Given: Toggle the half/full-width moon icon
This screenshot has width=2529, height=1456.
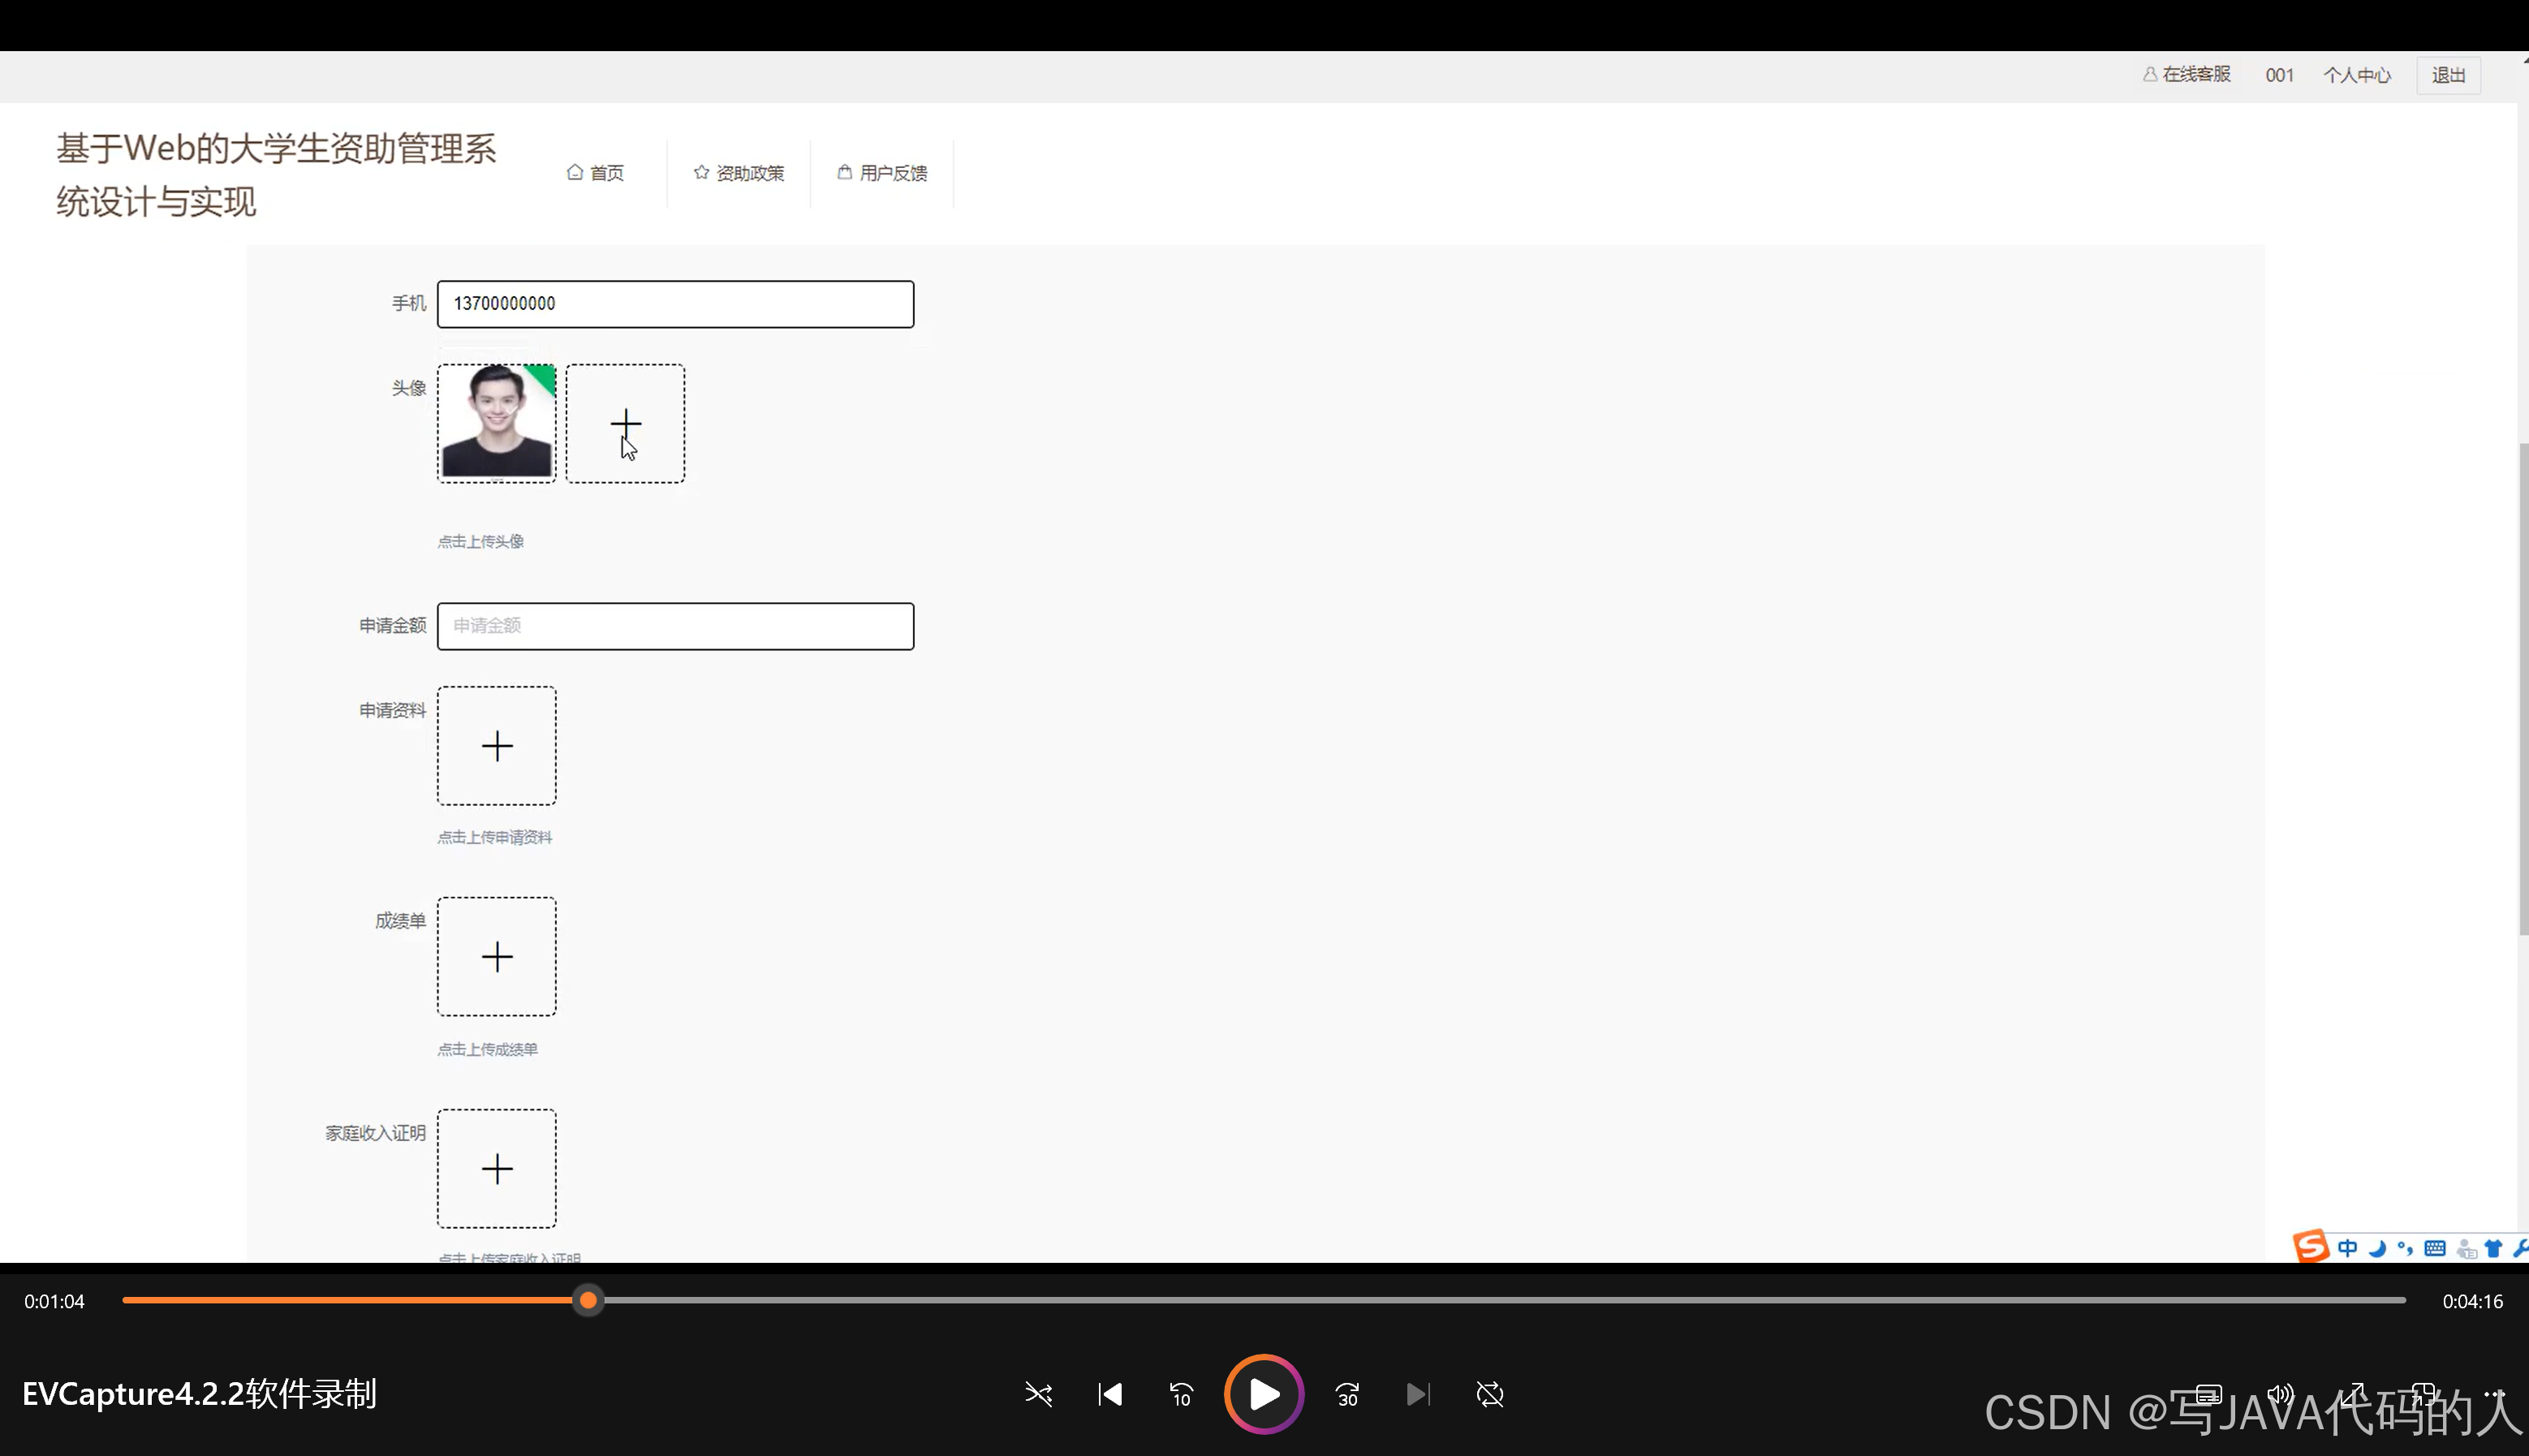Looking at the screenshot, I should [2378, 1248].
